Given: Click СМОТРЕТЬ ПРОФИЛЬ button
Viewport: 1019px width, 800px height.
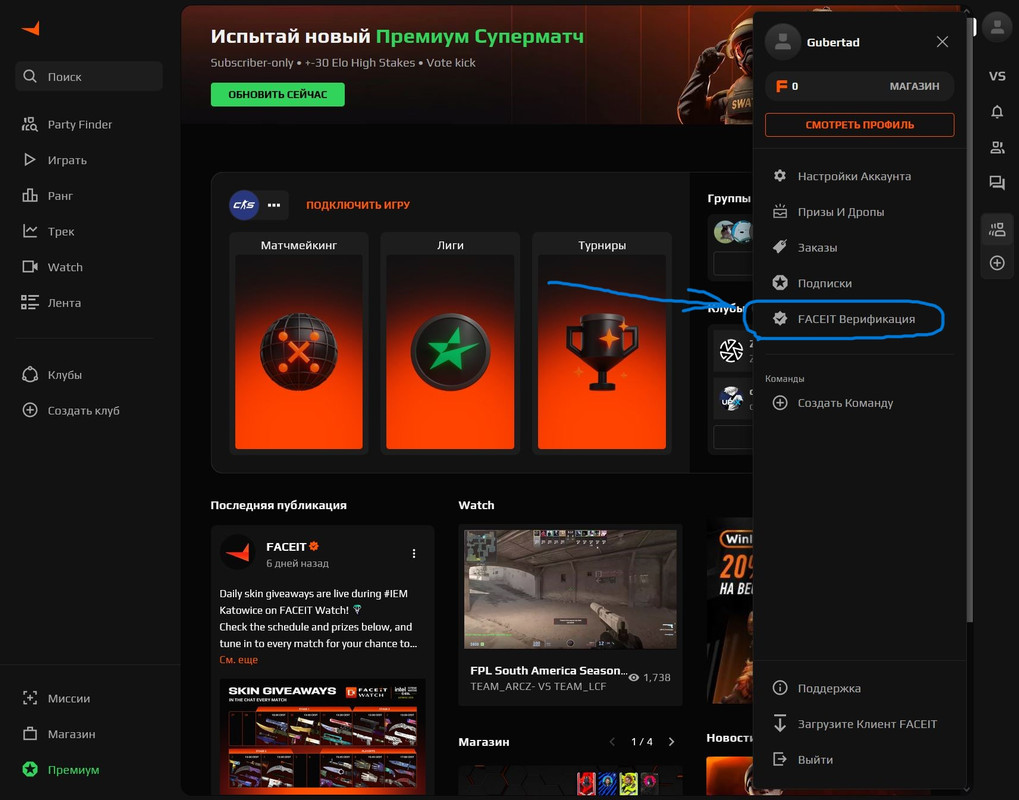Looking at the screenshot, I should 860,125.
